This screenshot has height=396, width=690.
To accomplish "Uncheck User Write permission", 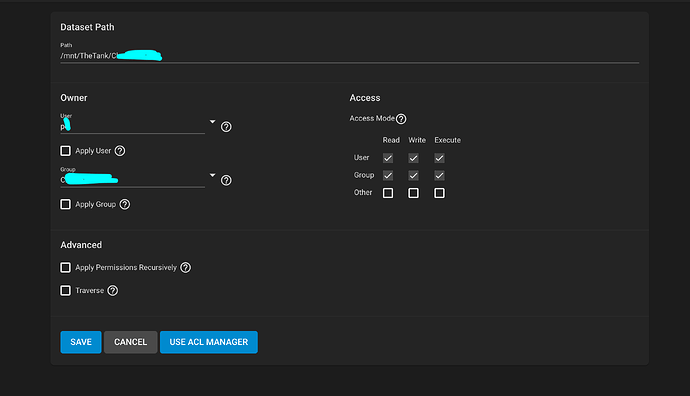I will (413, 158).
